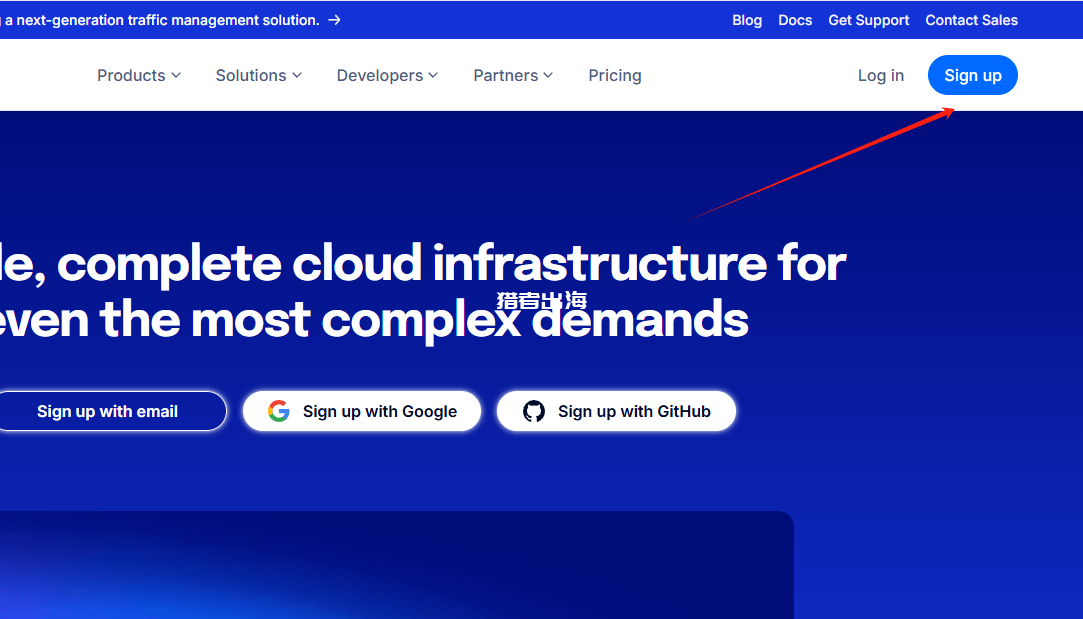The image size is (1083, 619).
Task: Click Contact Sales link
Action: (x=971, y=20)
